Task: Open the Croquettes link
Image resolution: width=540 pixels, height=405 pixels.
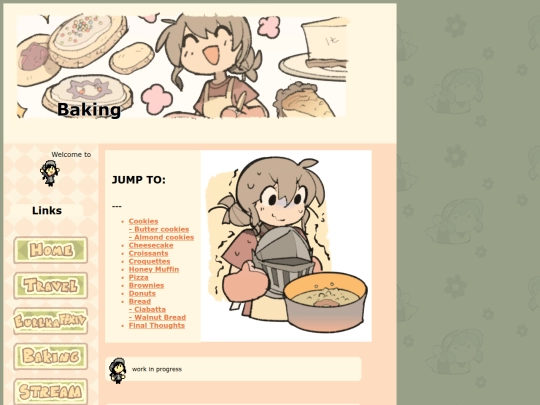Action: 149,261
